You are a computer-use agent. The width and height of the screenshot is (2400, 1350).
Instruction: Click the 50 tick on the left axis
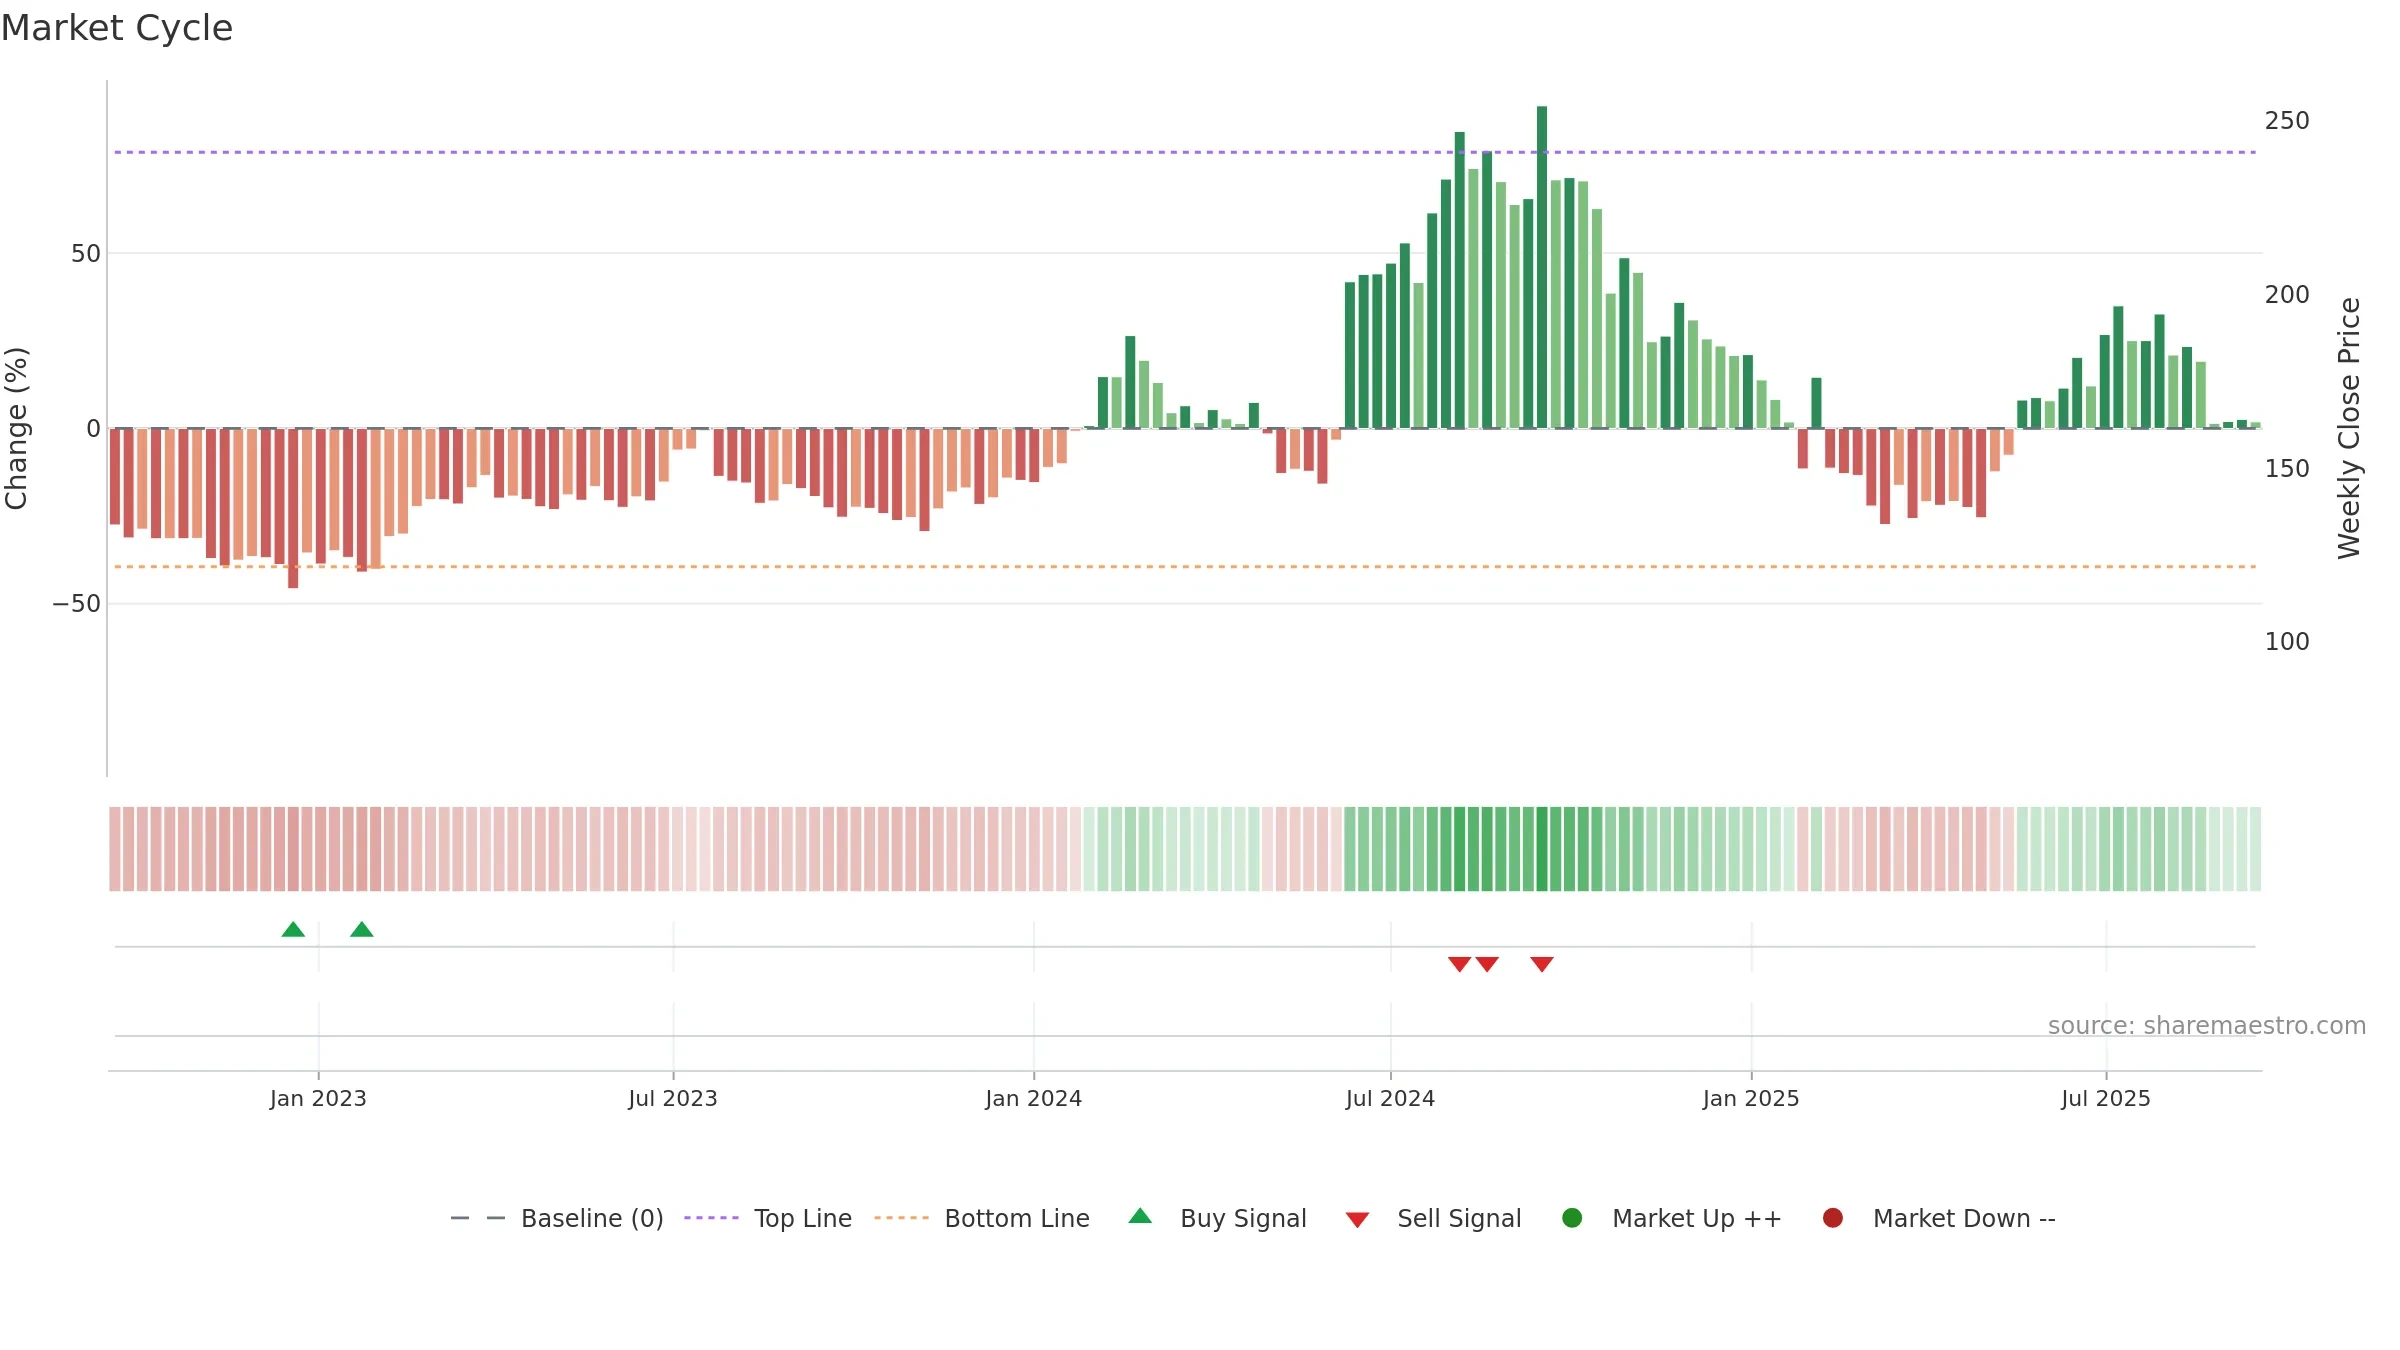[x=86, y=254]
